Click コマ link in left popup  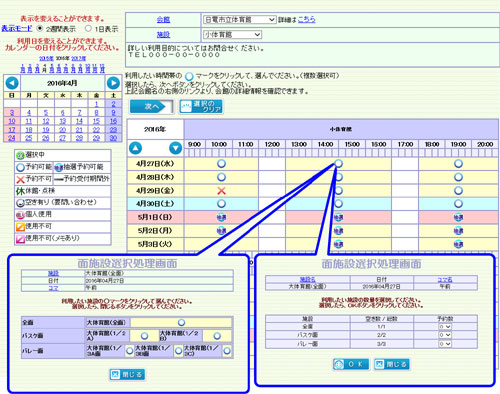coord(53,288)
